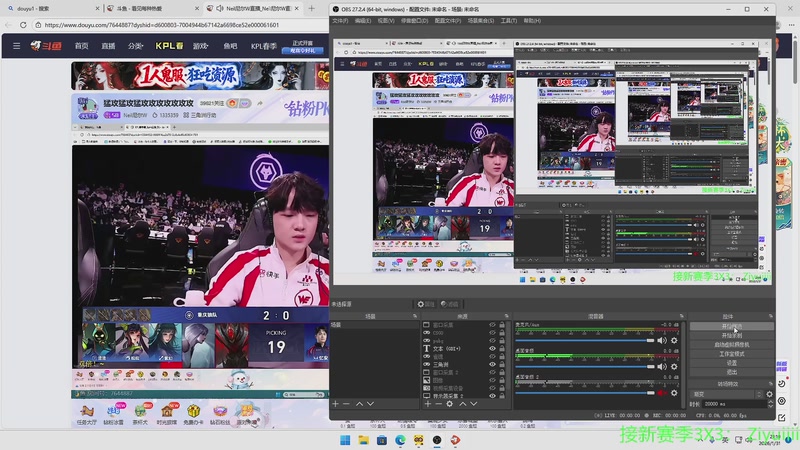Screen dimensions: 800x450
Task: Move scene up in scenes panel
Action: tap(359, 404)
